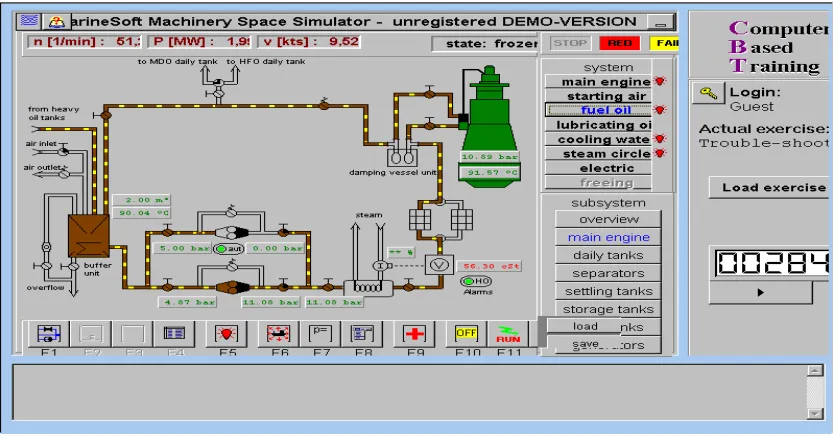Screen dimensions: 840x438
Task: Select 'electric' system
Action: (x=598, y=168)
